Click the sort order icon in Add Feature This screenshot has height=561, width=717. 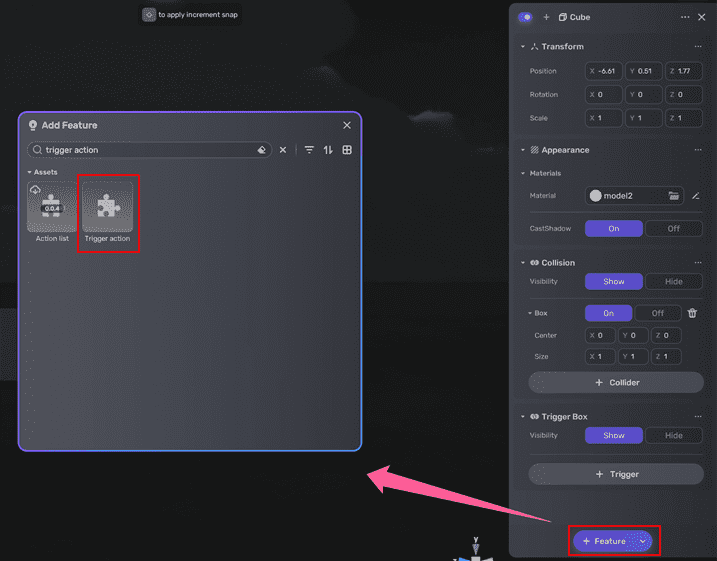[328, 150]
